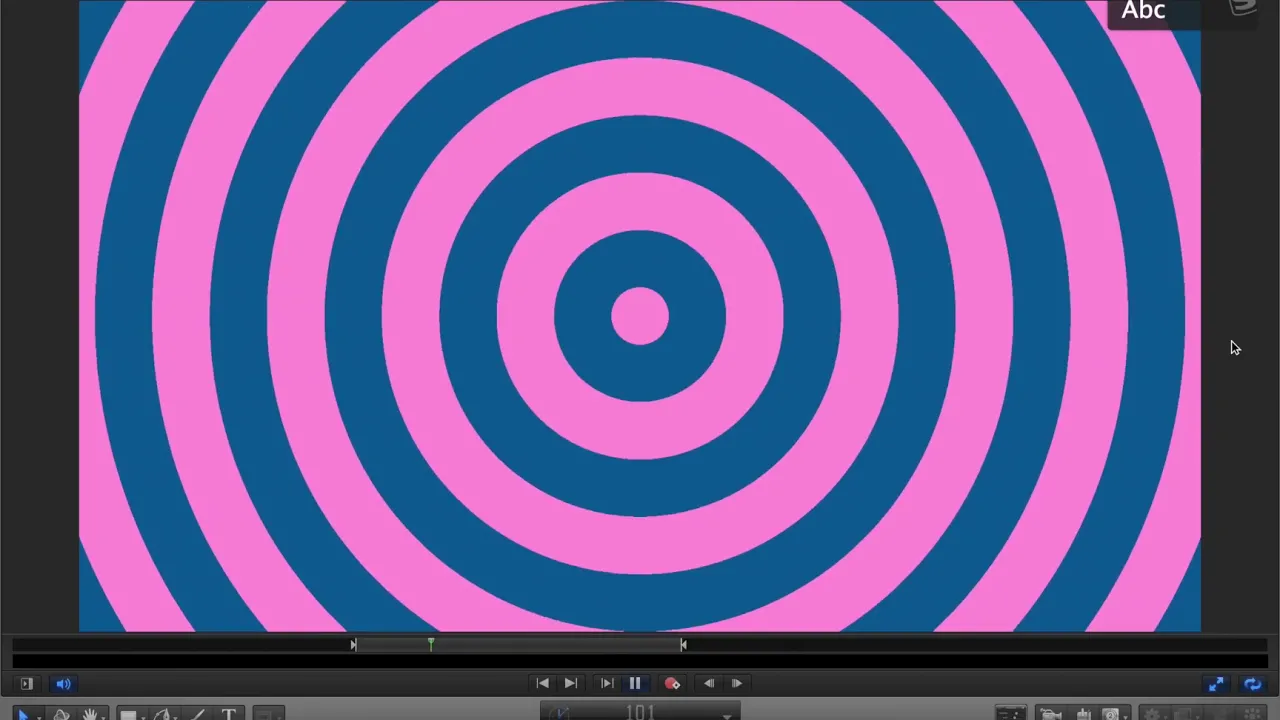Move the green playhead marker
Image resolution: width=1280 pixels, height=720 pixels.
[x=431, y=645]
